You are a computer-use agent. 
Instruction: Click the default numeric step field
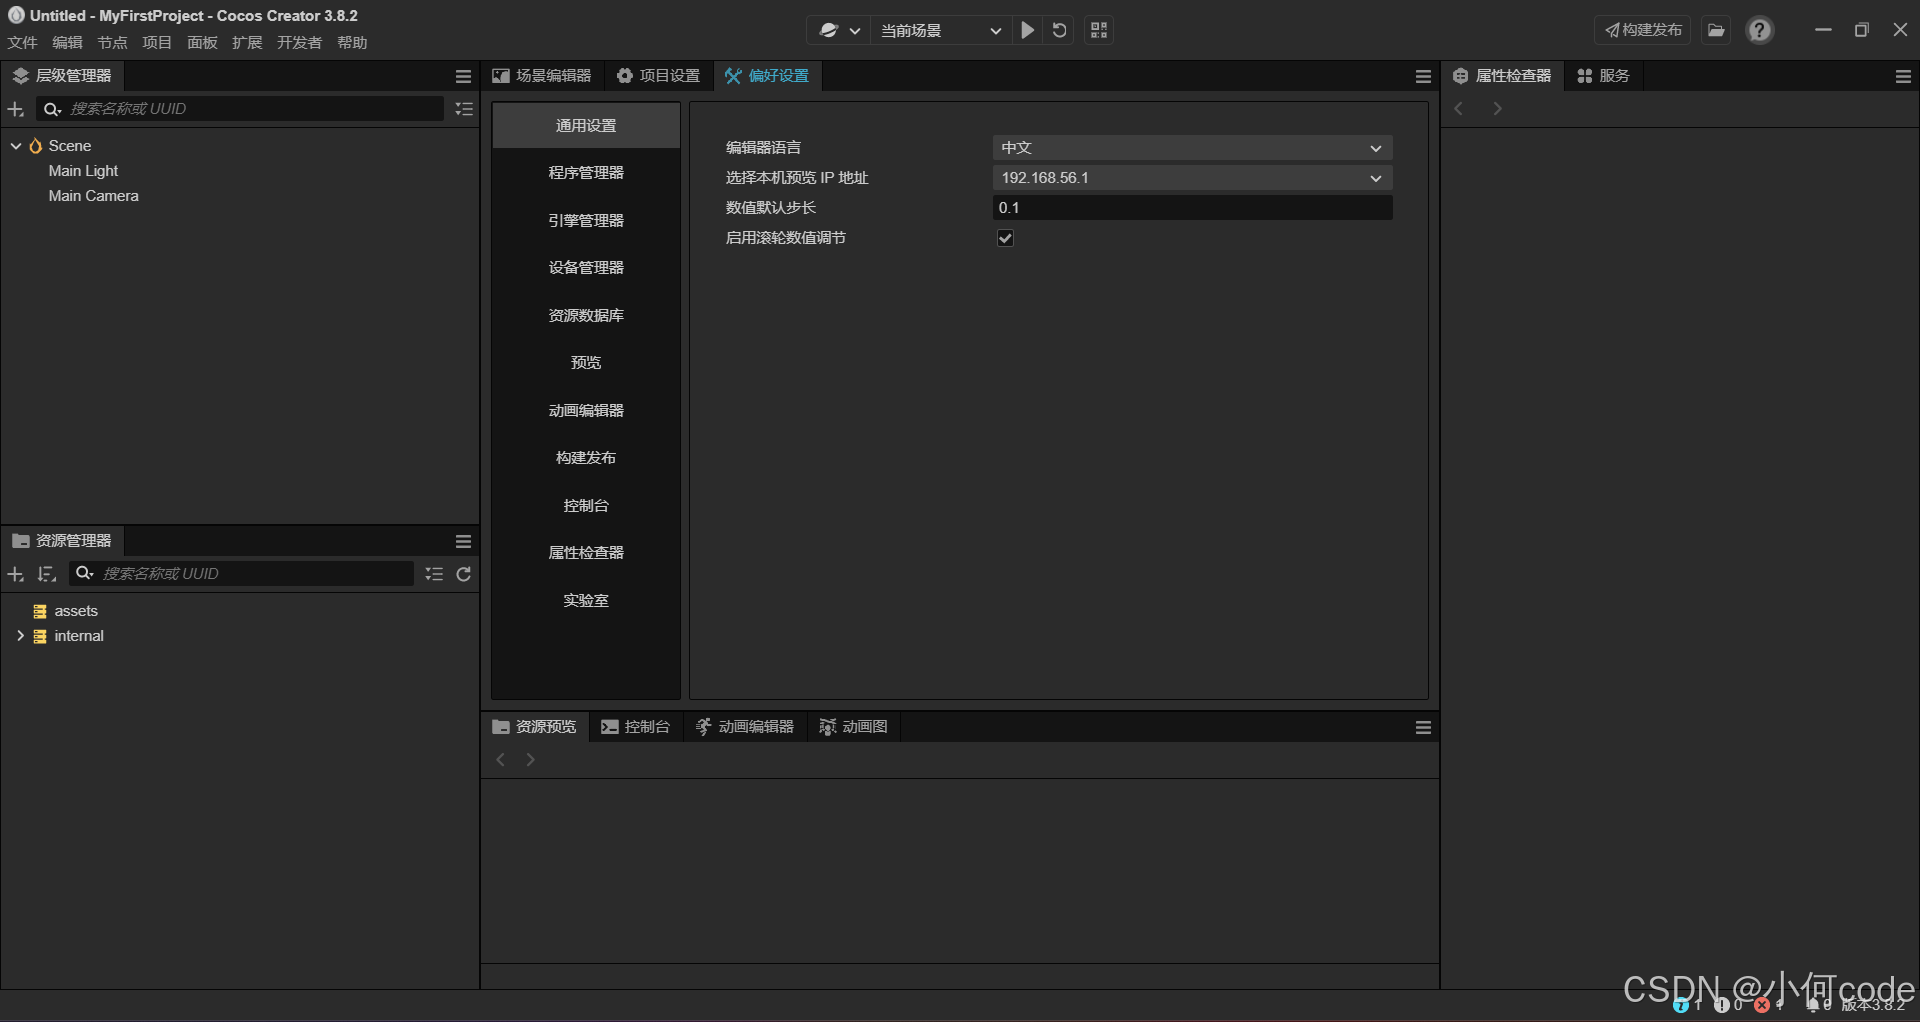pos(1192,208)
